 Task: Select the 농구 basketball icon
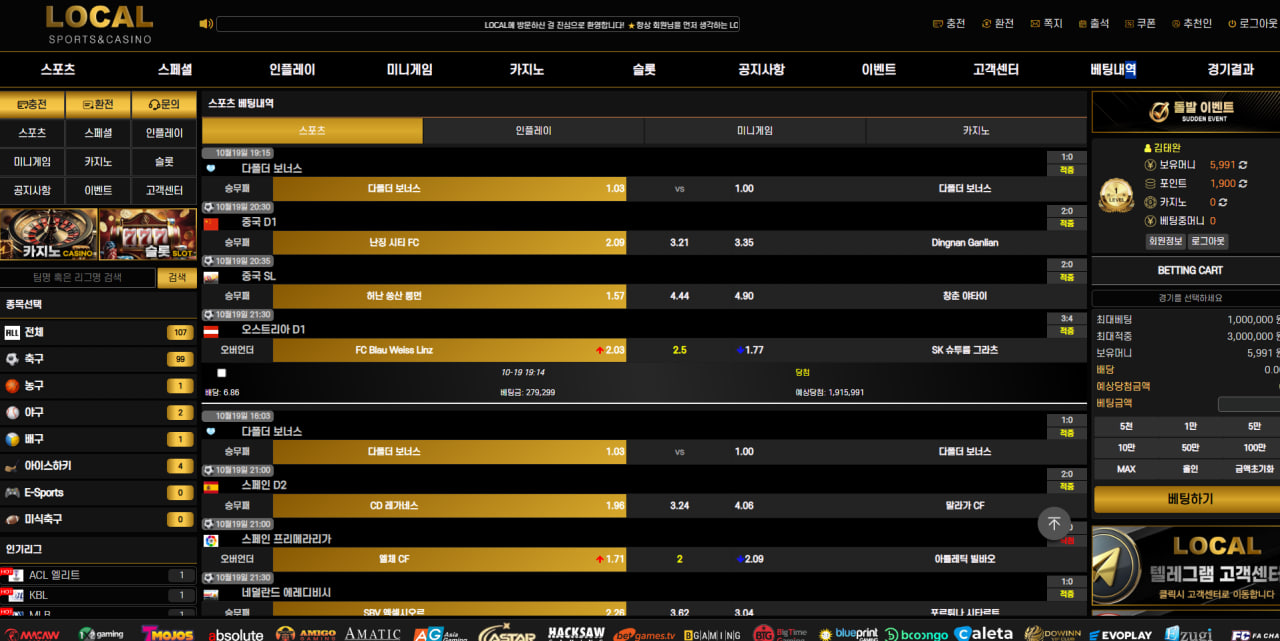point(12,386)
